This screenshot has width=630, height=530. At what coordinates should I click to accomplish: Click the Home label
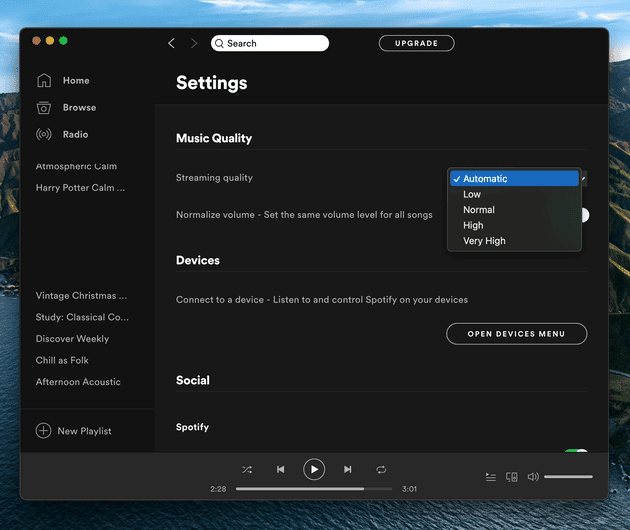76,80
